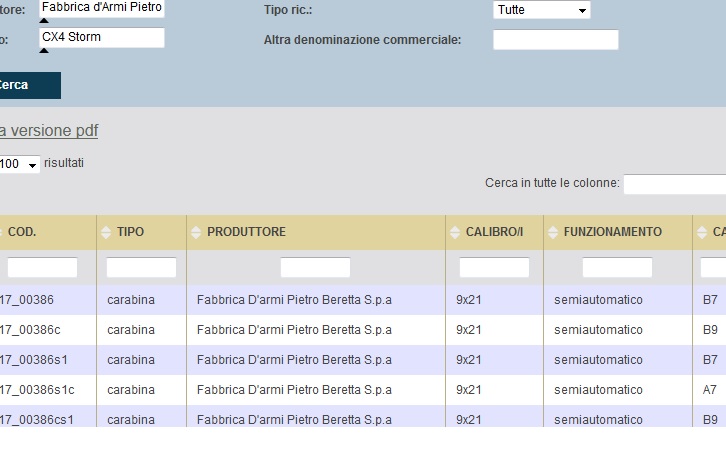Open the results-per-page 100 dropdown

point(19,164)
